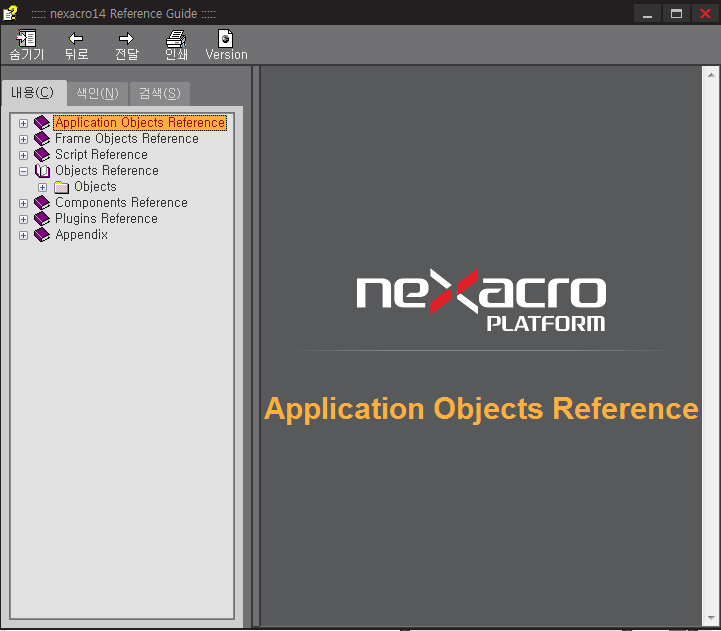Click the help app icon in title bar
This screenshot has width=721, height=631.
[x=11, y=13]
